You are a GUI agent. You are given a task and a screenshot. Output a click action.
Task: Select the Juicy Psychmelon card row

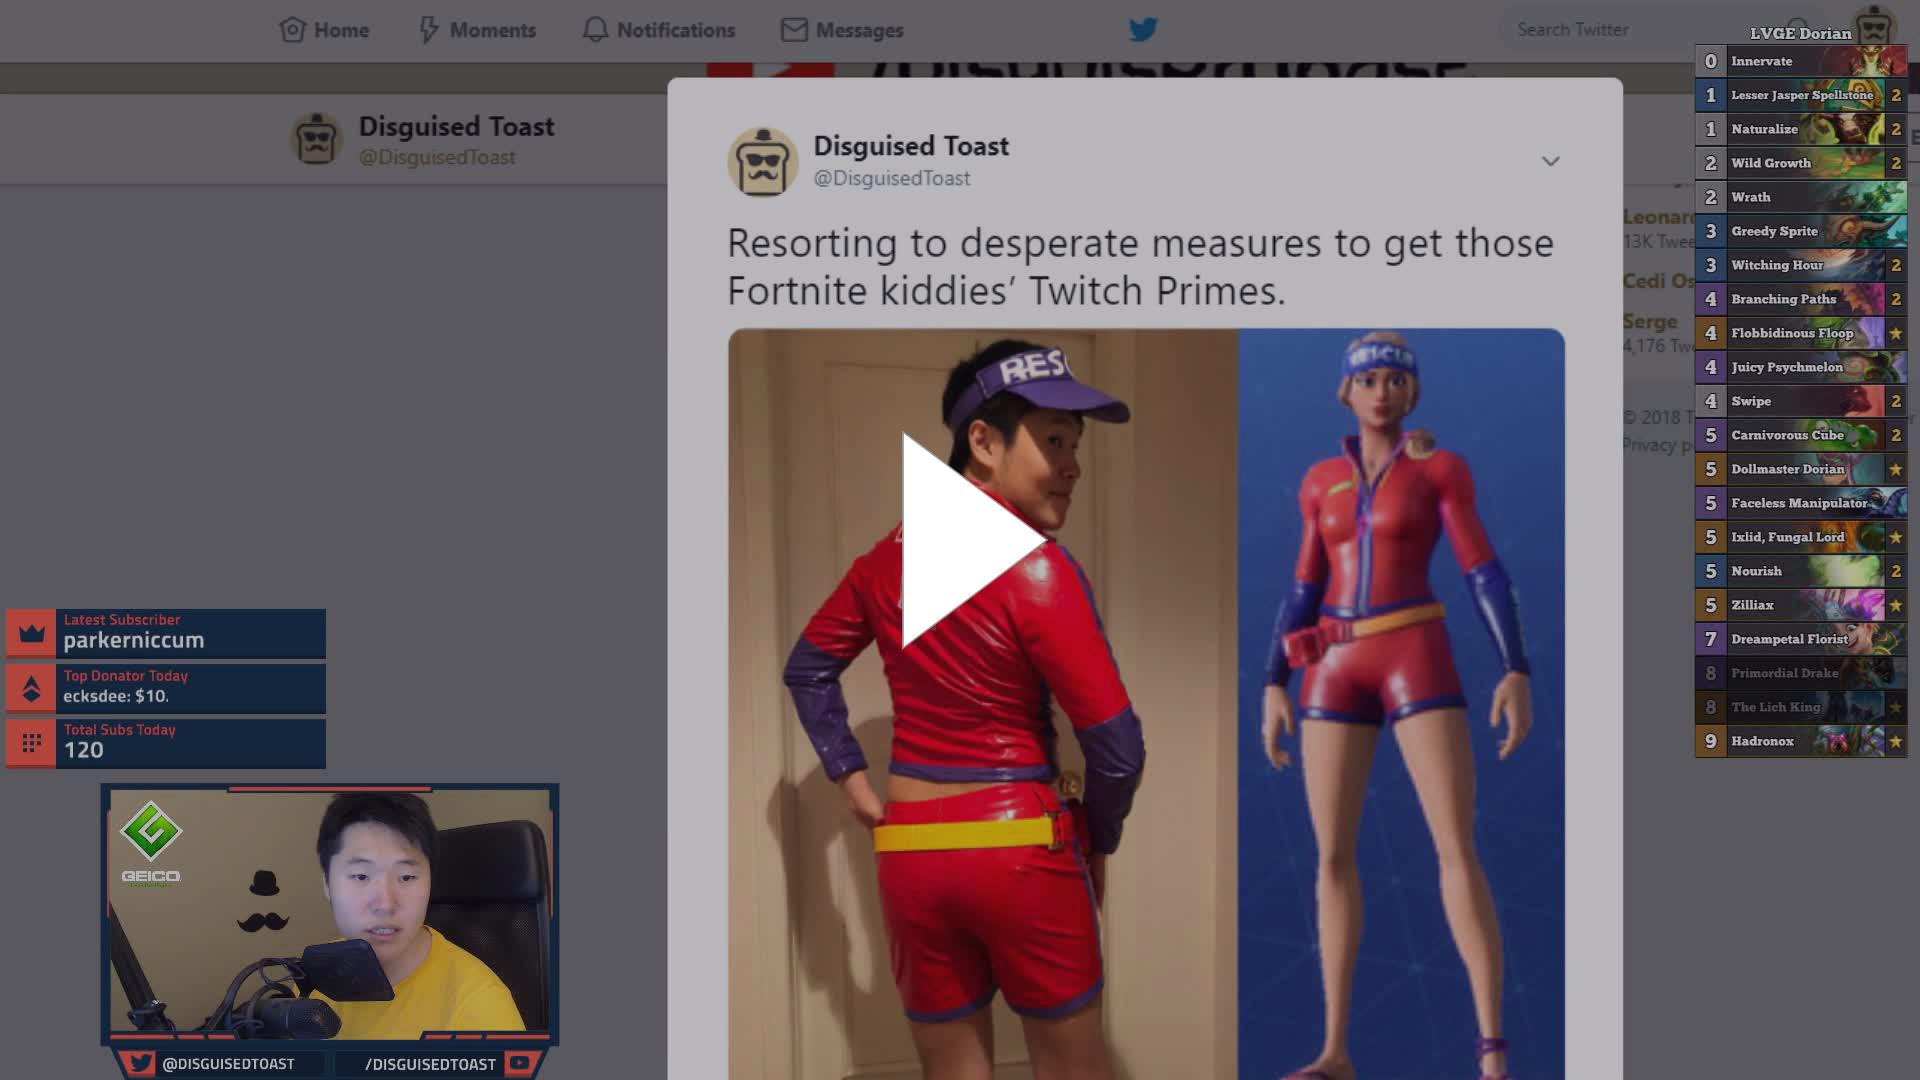coord(1801,367)
